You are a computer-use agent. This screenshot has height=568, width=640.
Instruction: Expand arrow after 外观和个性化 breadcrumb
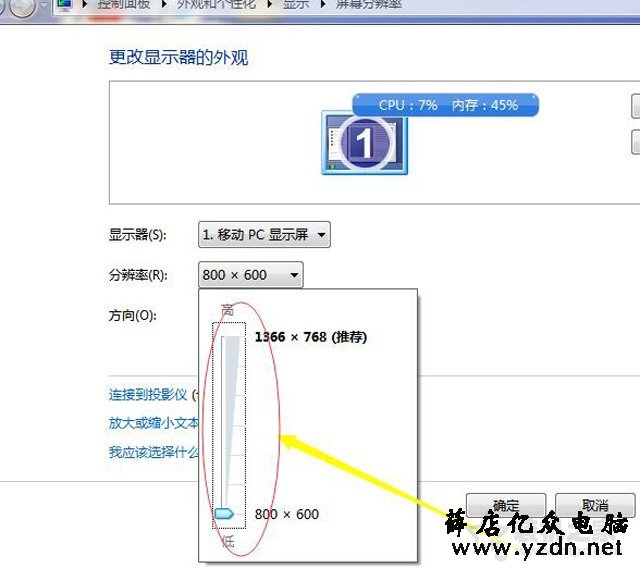[x=269, y=4]
